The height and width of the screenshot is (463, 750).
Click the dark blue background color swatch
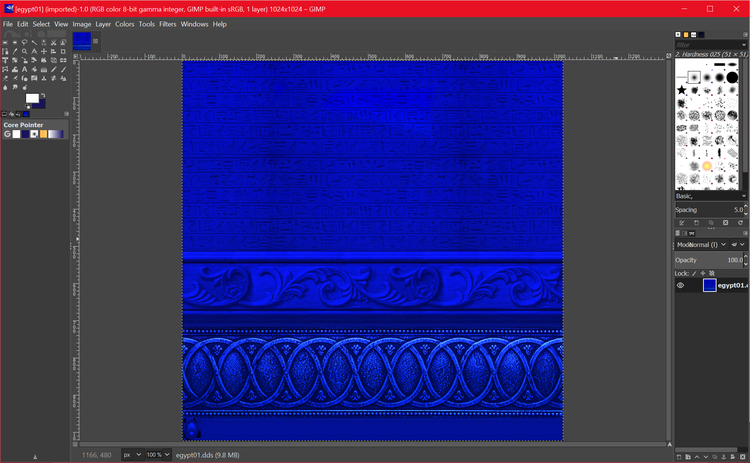[x=42, y=105]
